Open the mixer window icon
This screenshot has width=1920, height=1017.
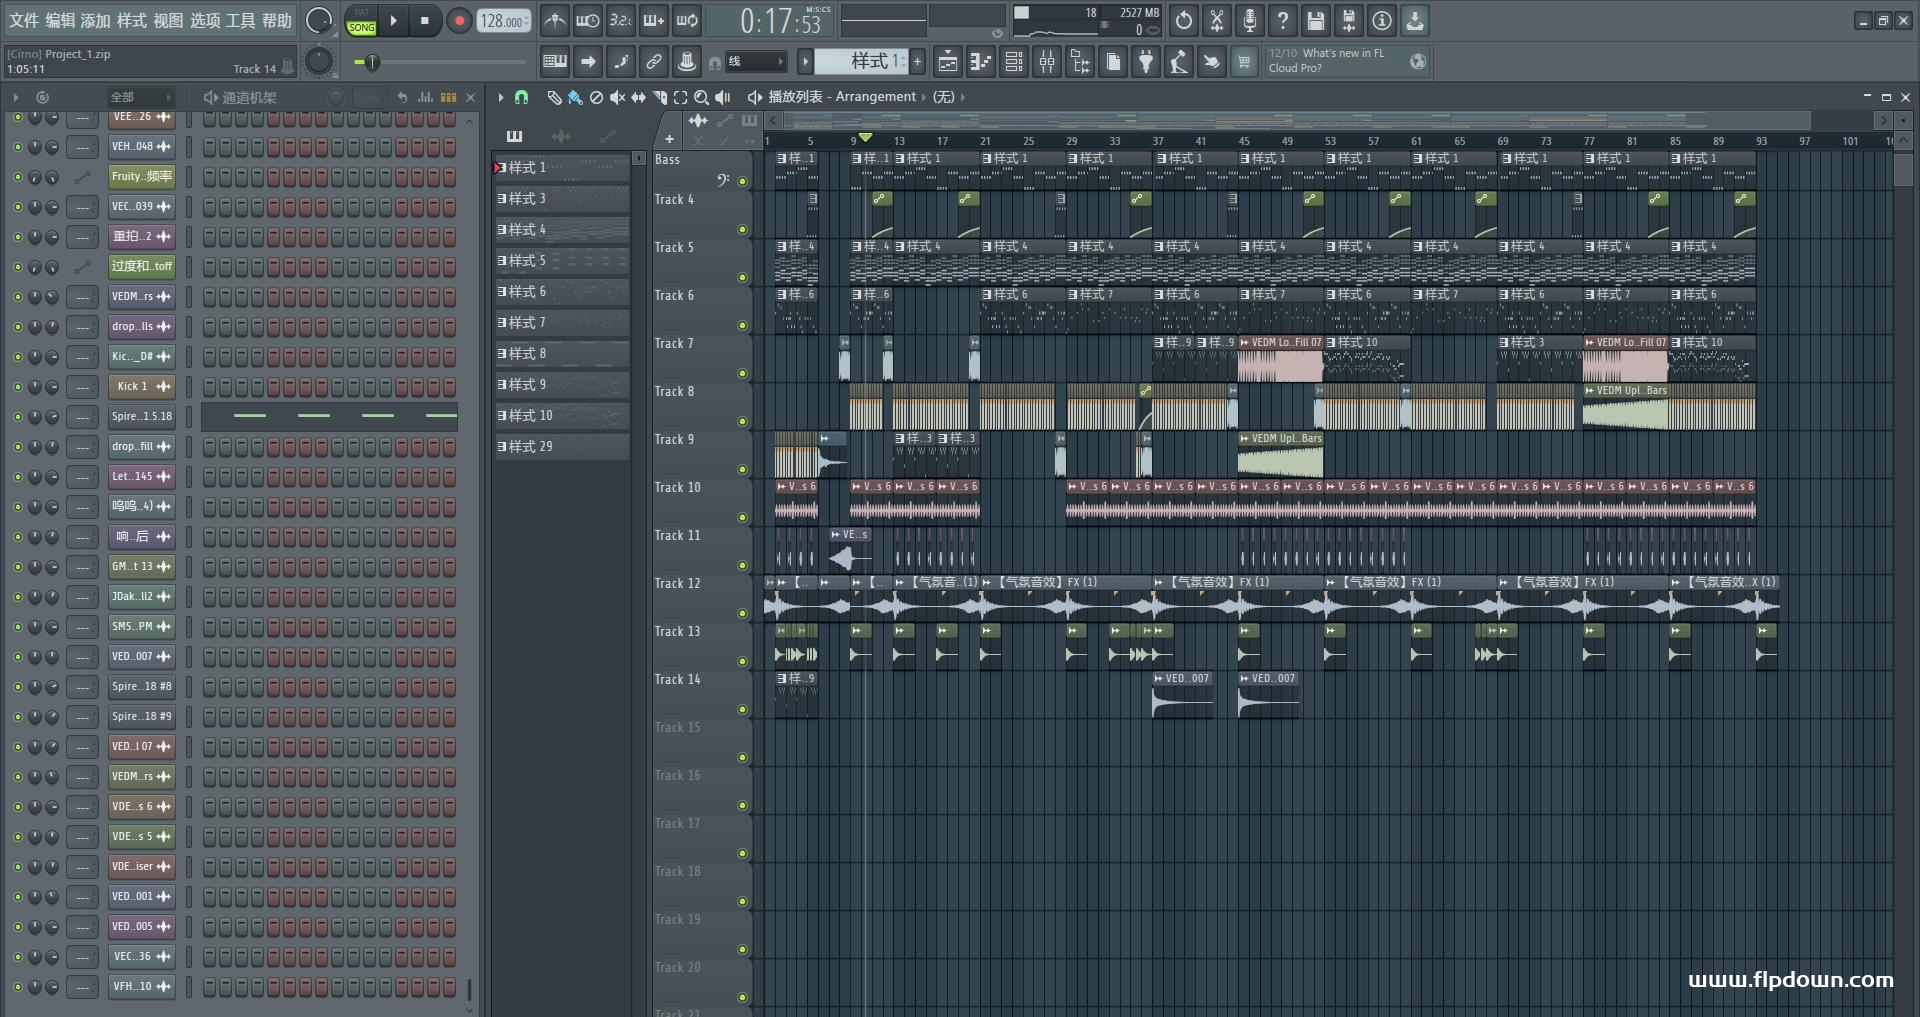pyautogui.click(x=1046, y=62)
